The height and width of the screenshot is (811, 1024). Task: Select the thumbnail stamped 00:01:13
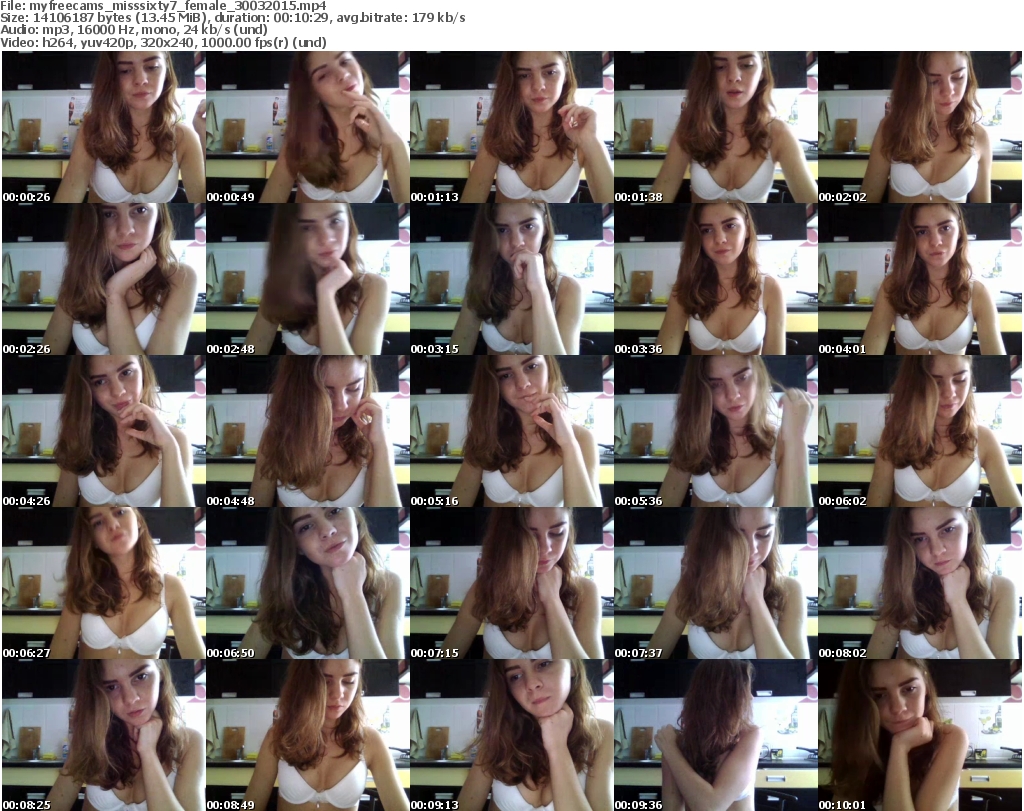(x=511, y=127)
